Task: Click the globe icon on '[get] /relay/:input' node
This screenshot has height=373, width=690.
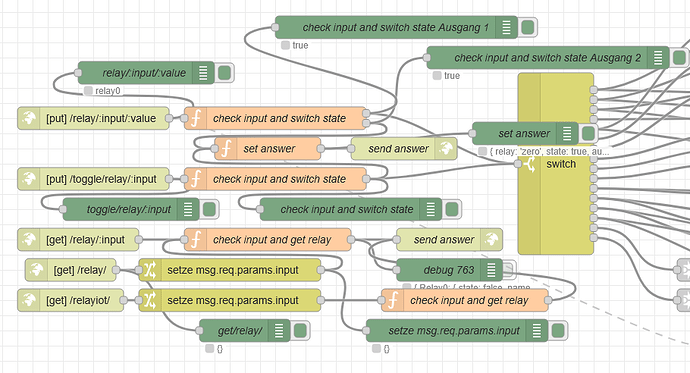Action: tap(29, 240)
